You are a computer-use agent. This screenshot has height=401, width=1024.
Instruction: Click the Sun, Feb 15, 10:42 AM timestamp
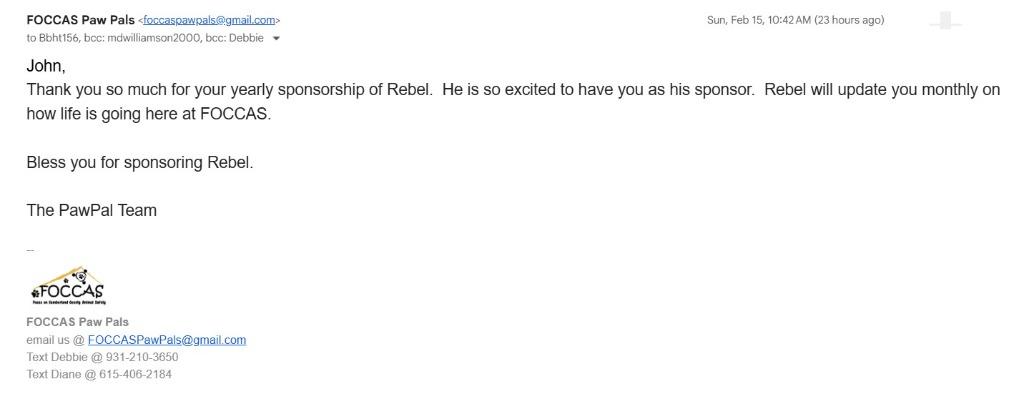click(x=758, y=20)
